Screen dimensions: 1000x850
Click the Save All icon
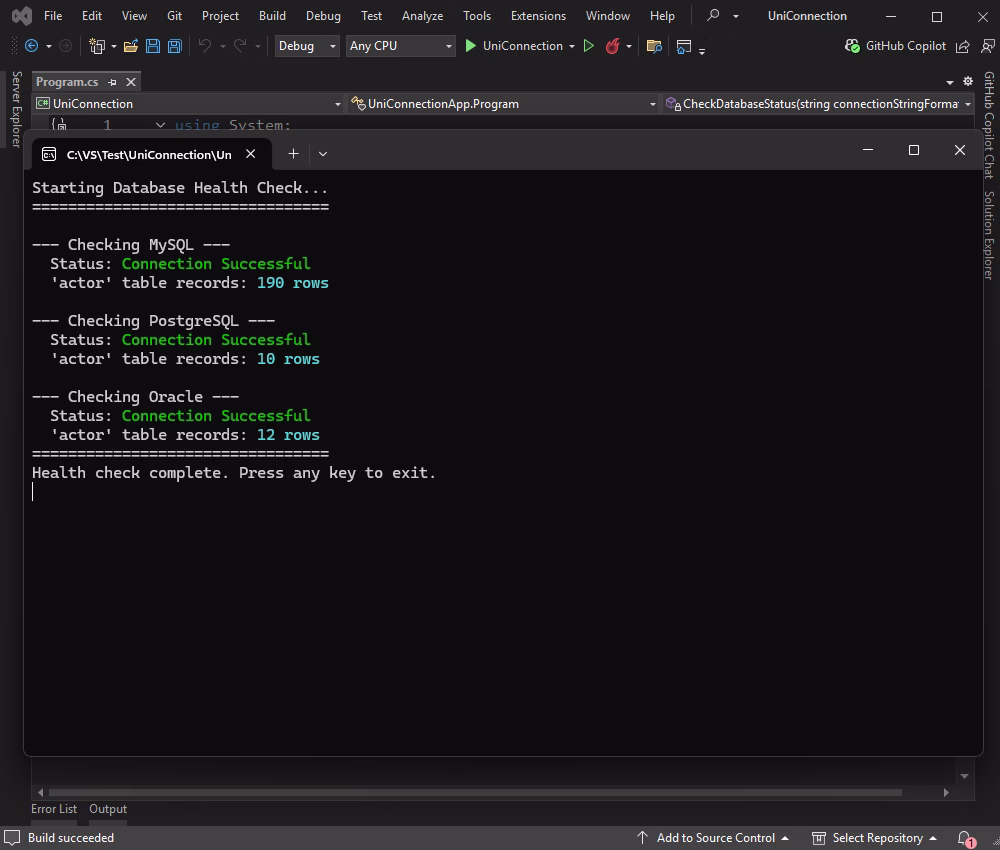[x=175, y=46]
